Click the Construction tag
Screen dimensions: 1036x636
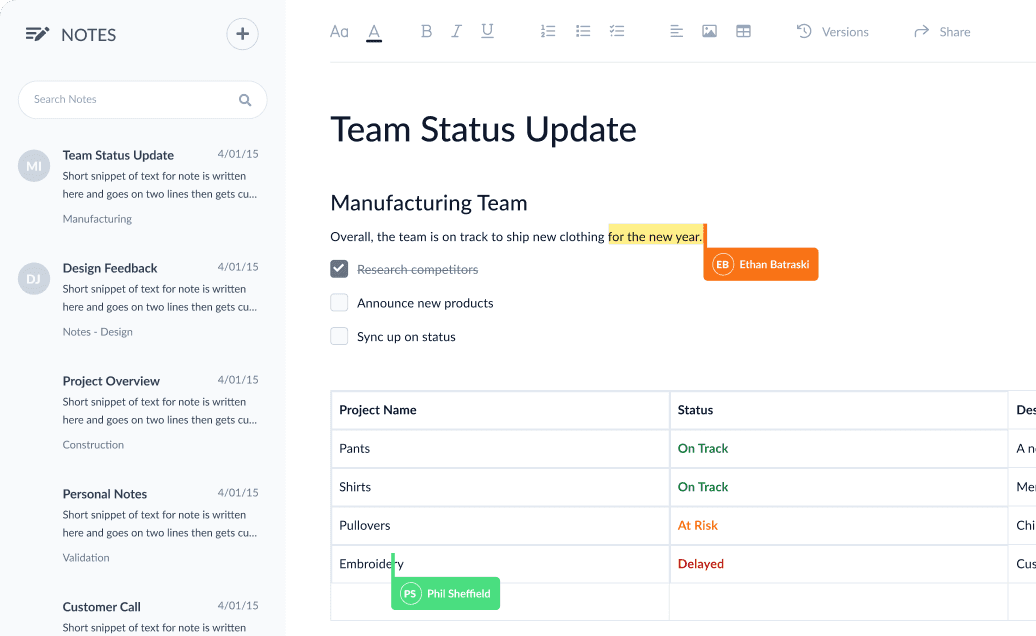[93, 444]
